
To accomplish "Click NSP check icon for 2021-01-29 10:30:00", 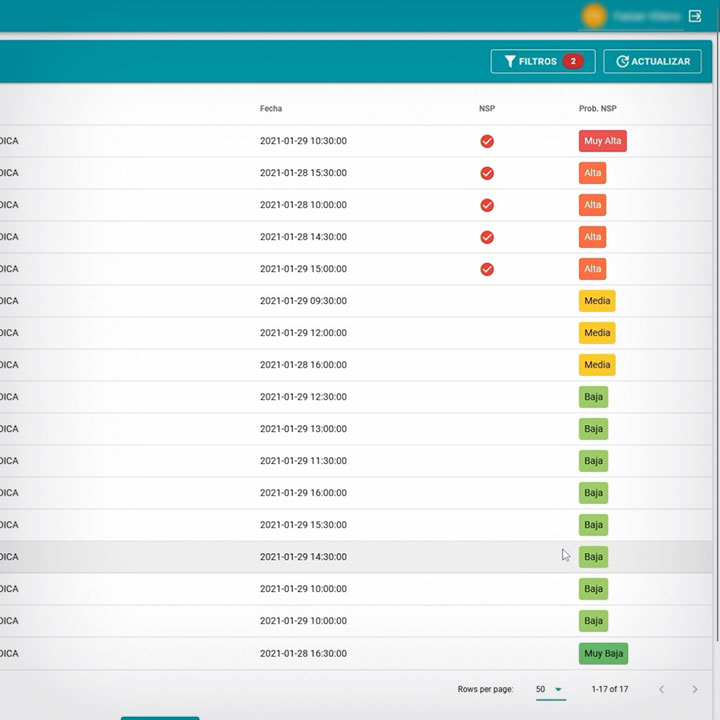I will (487, 141).
